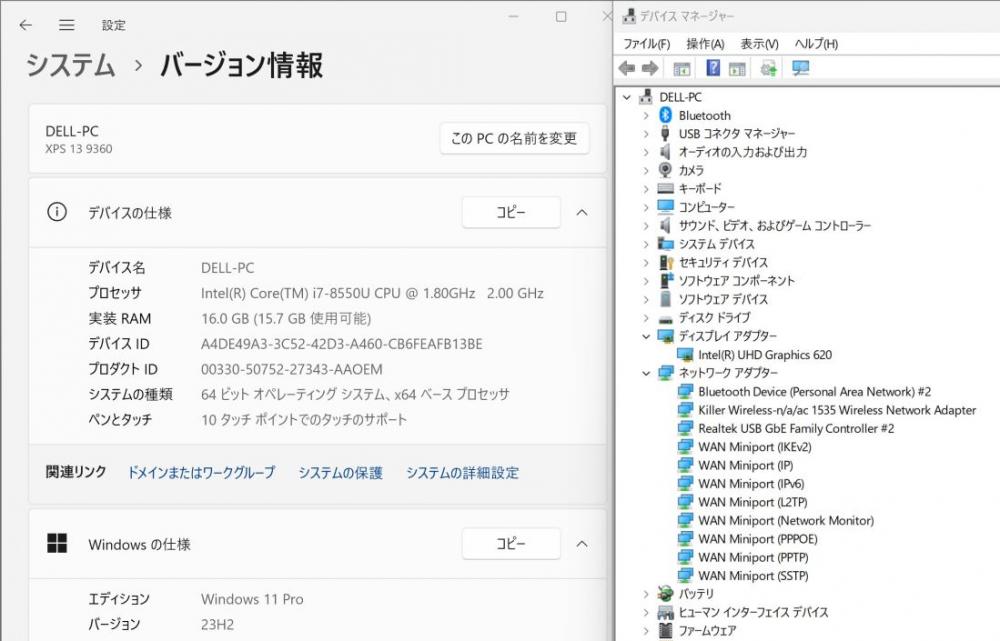Expand the Bluetooth tree node
1000x641 pixels.
pyautogui.click(x=645, y=115)
